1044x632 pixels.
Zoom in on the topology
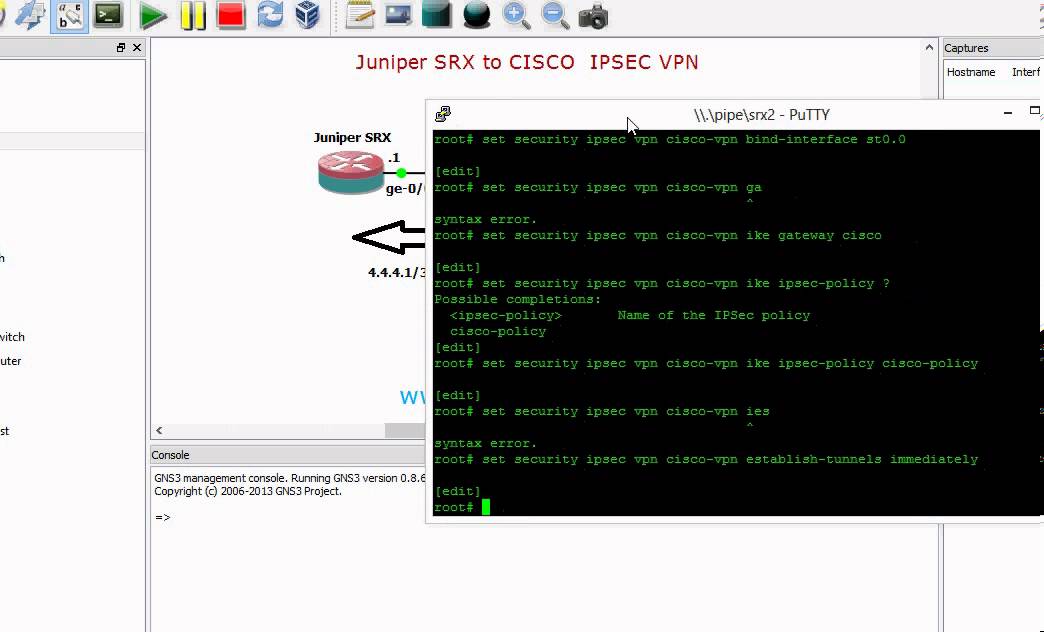(x=516, y=16)
